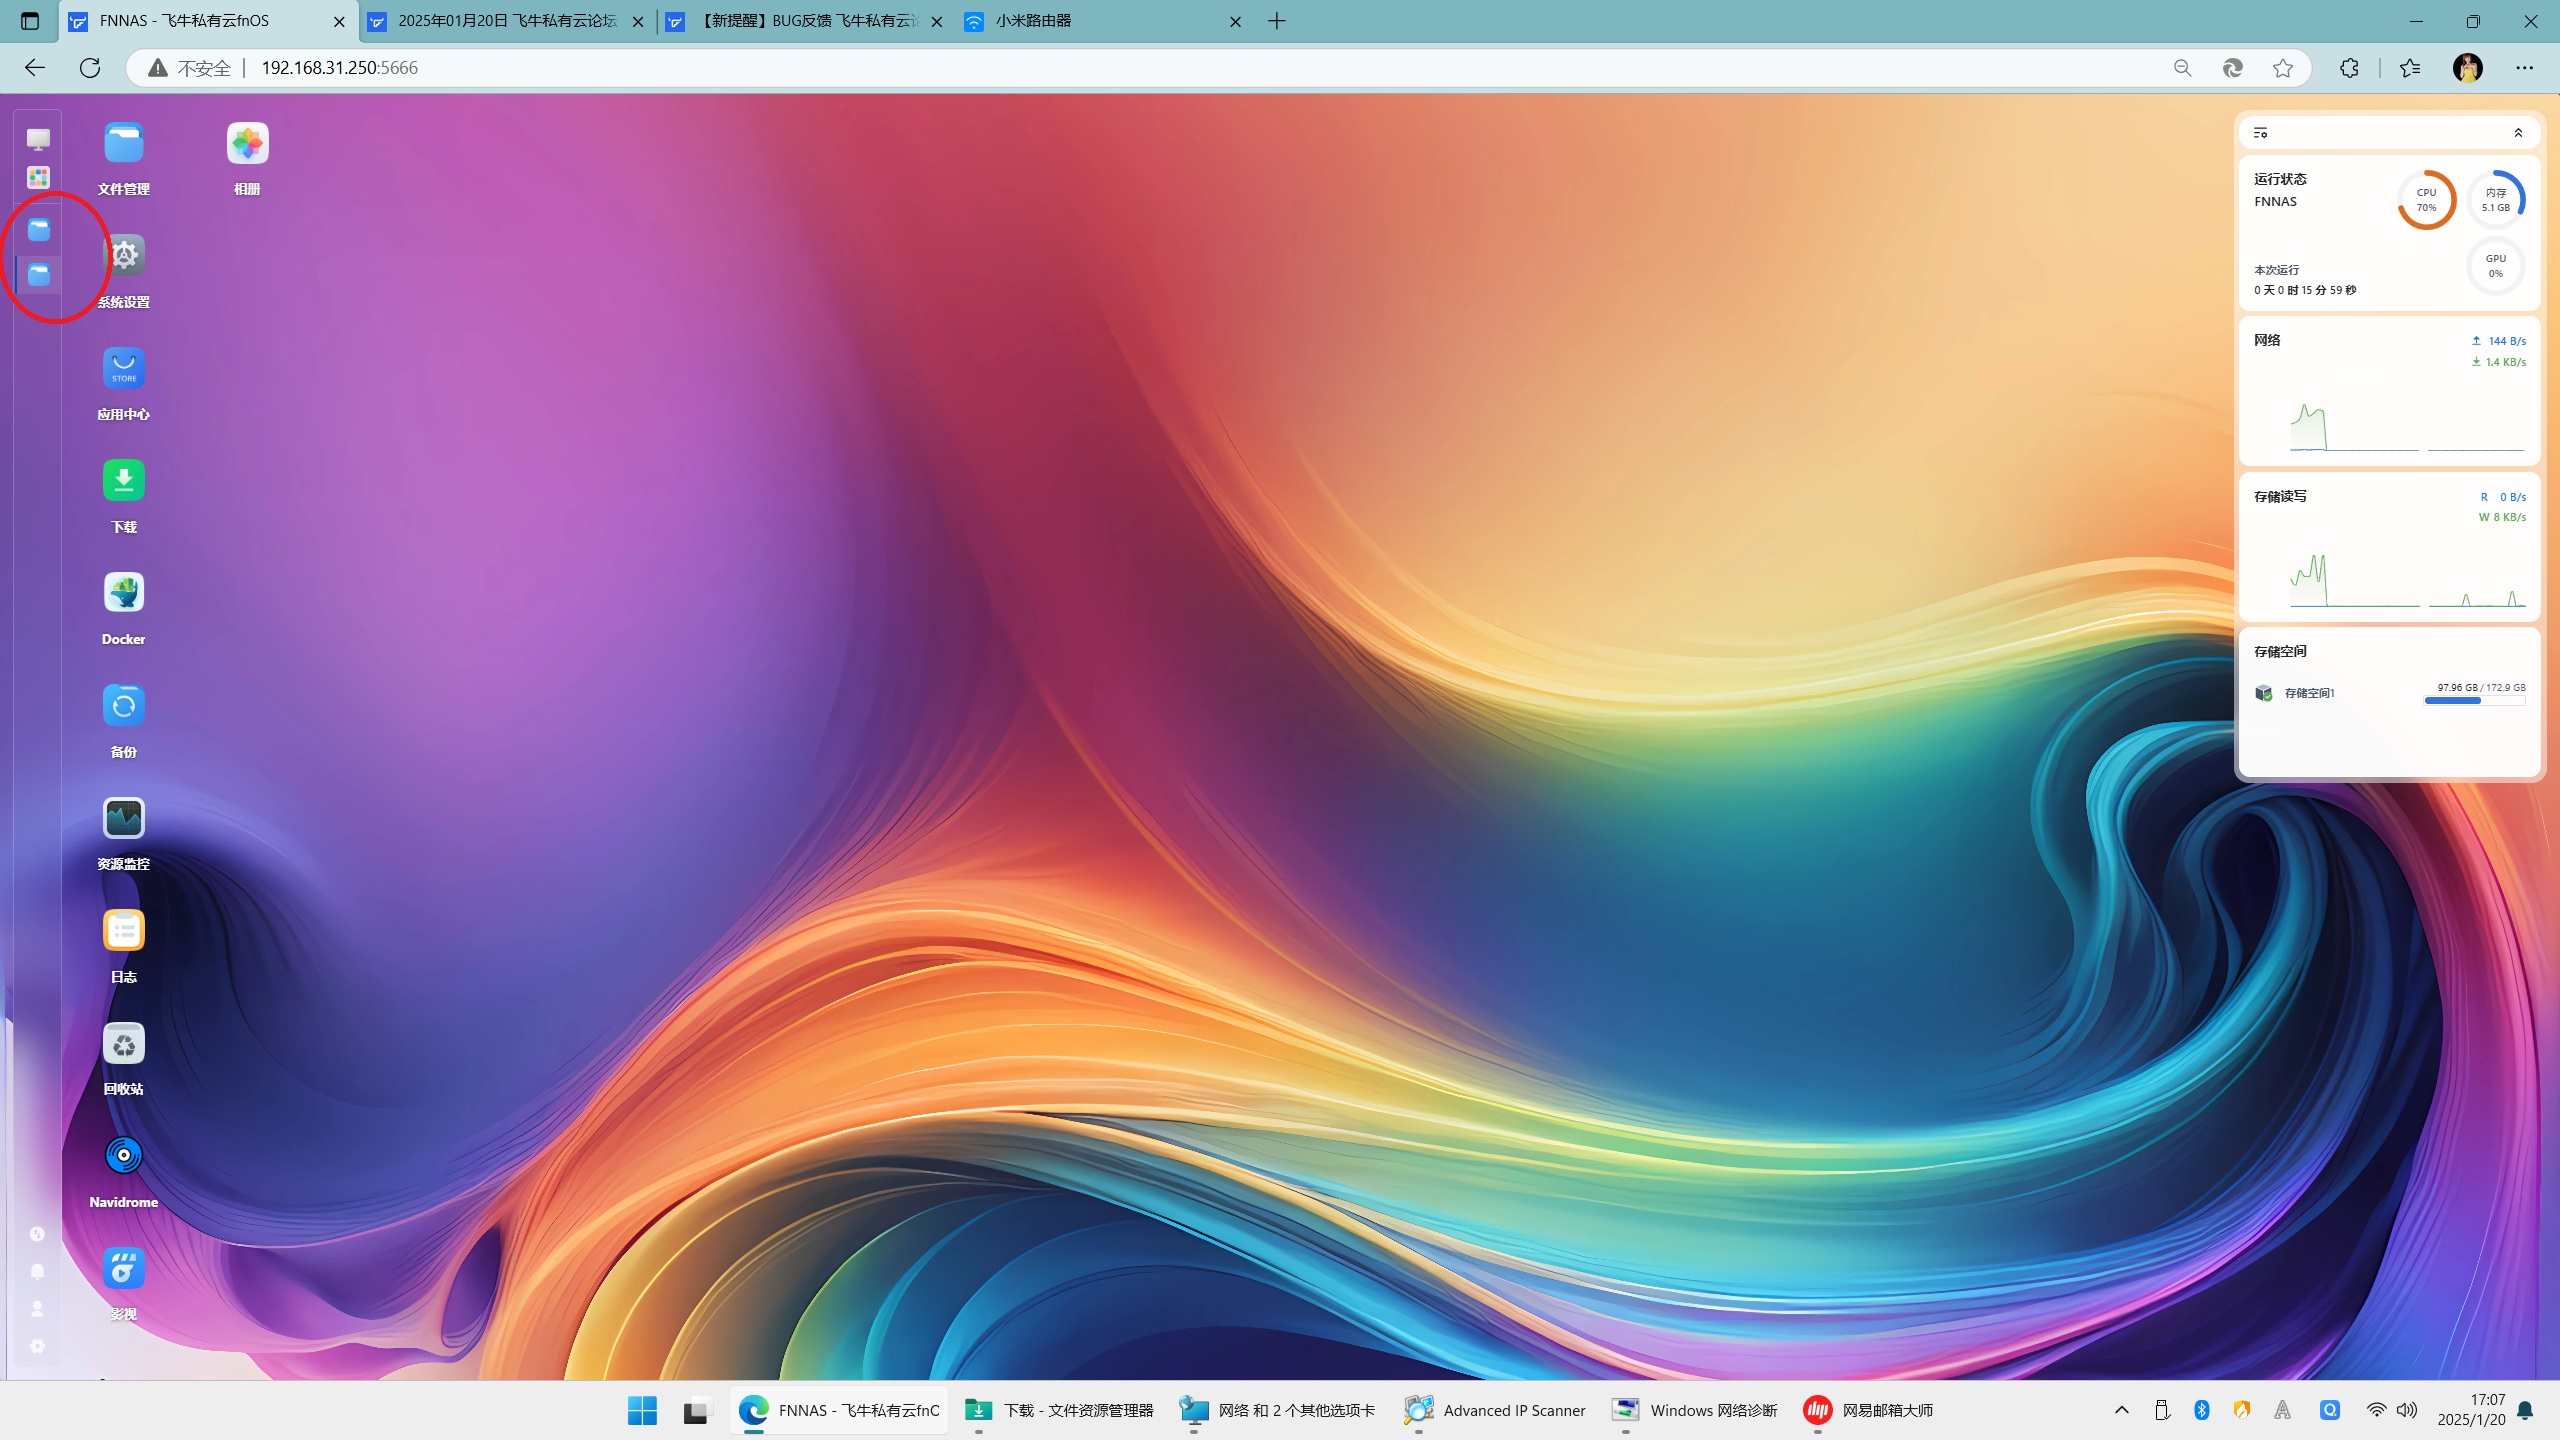The image size is (2560, 1440).
Task: Open the favorites list button
Action: coord(2410,68)
